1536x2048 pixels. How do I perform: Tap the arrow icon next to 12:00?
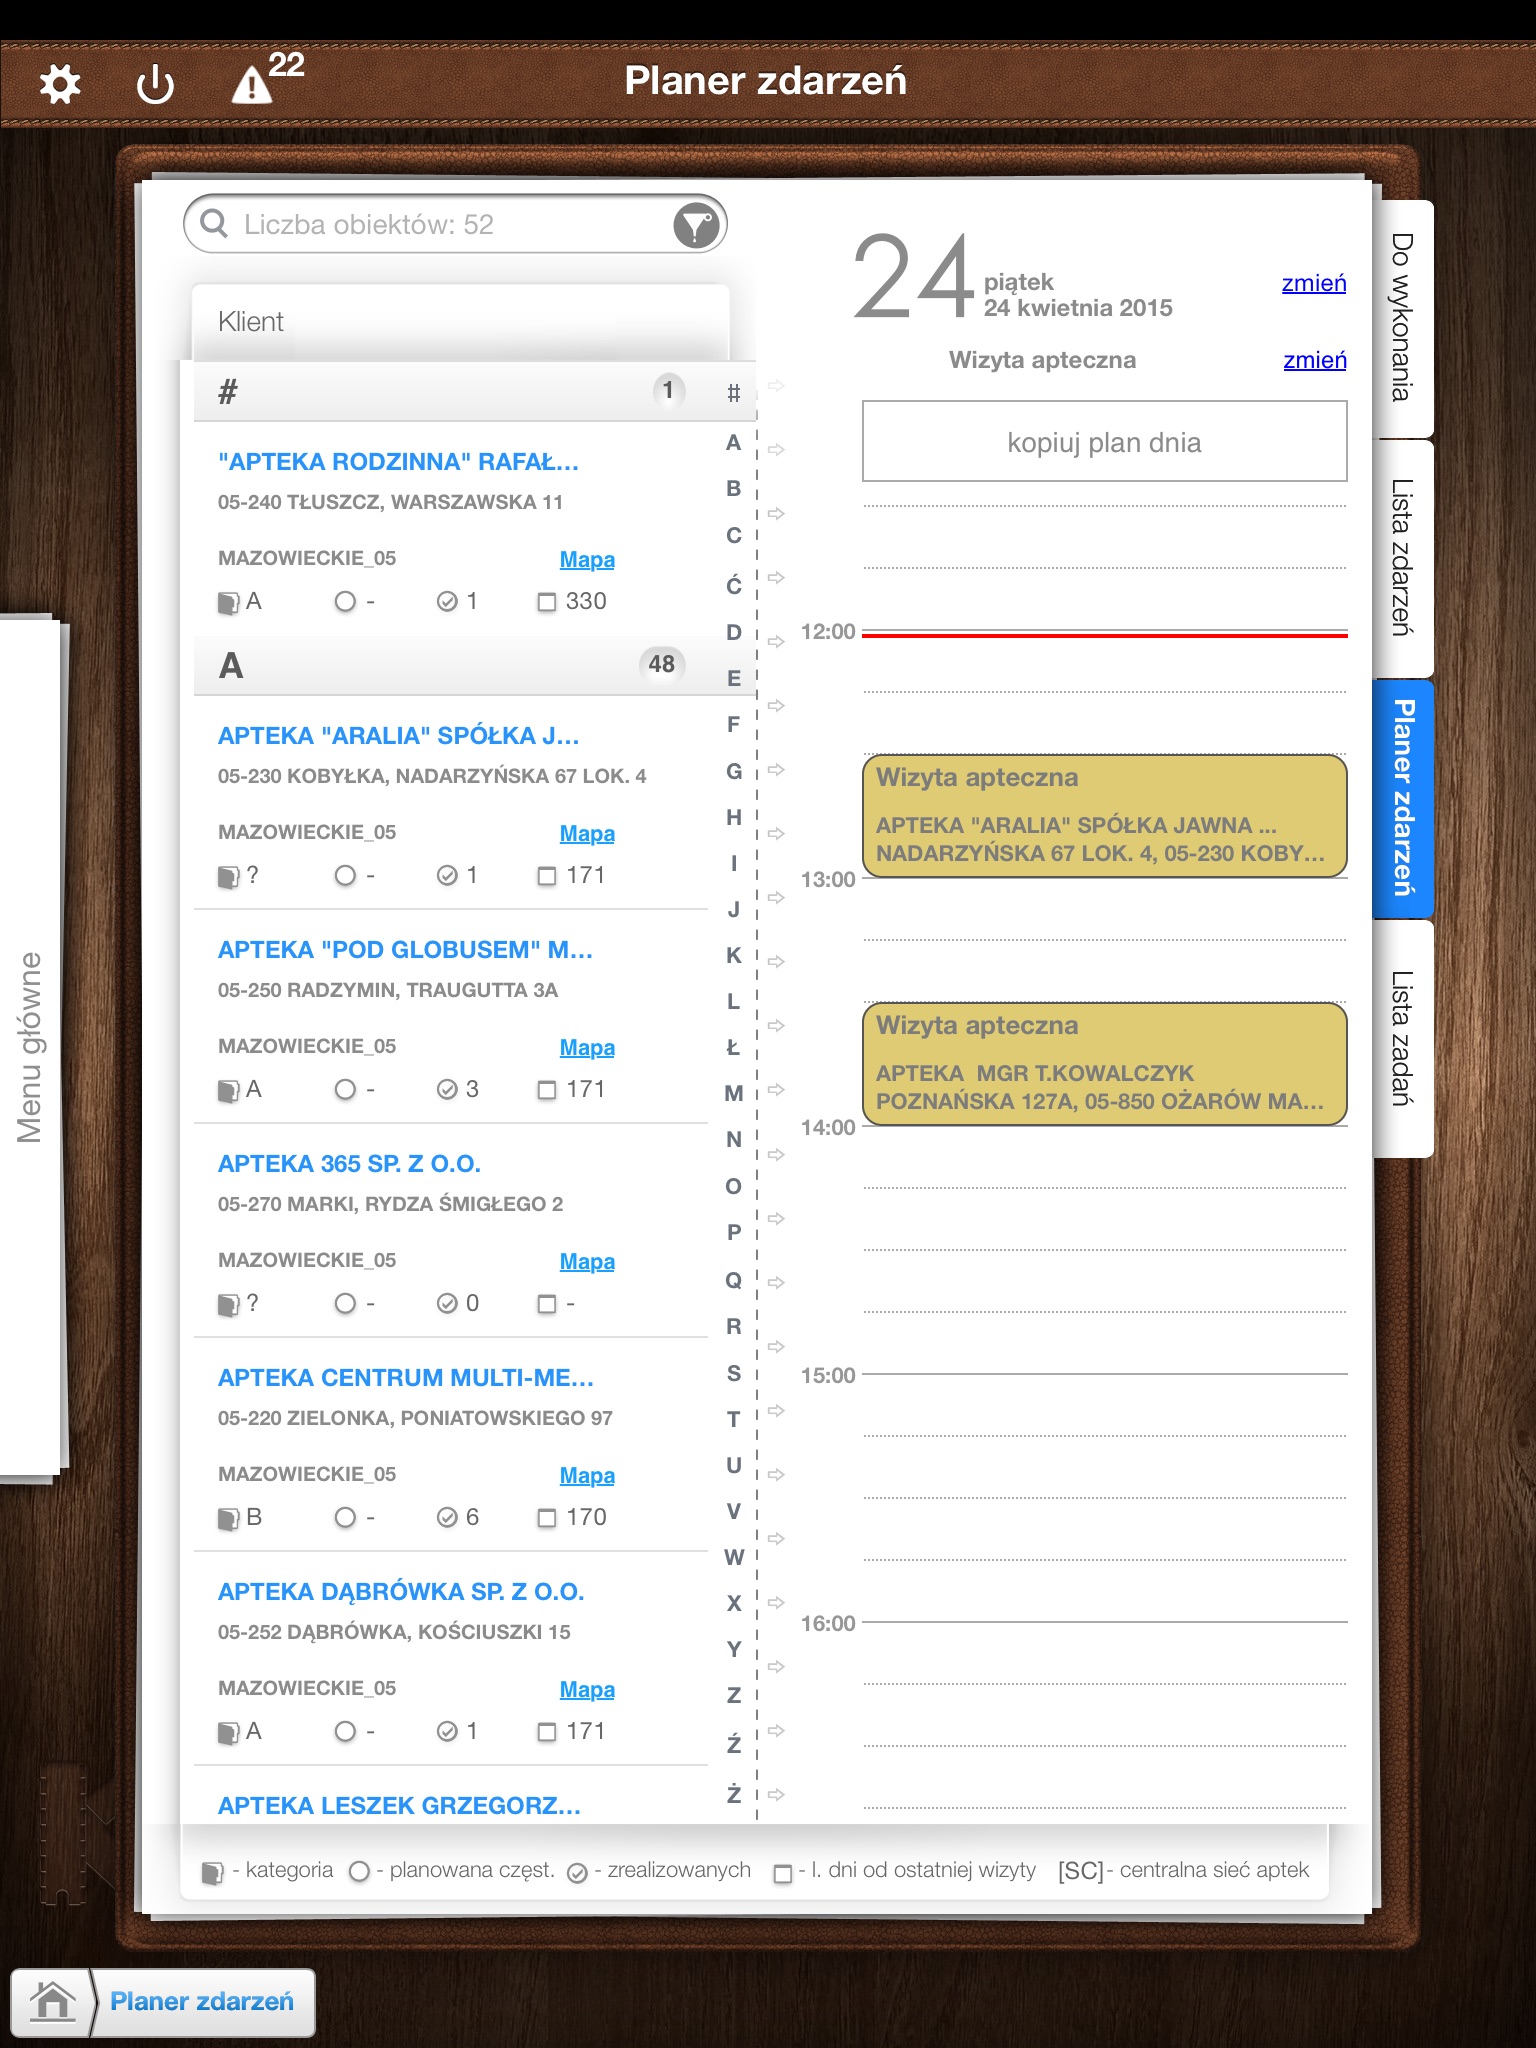[x=776, y=642]
